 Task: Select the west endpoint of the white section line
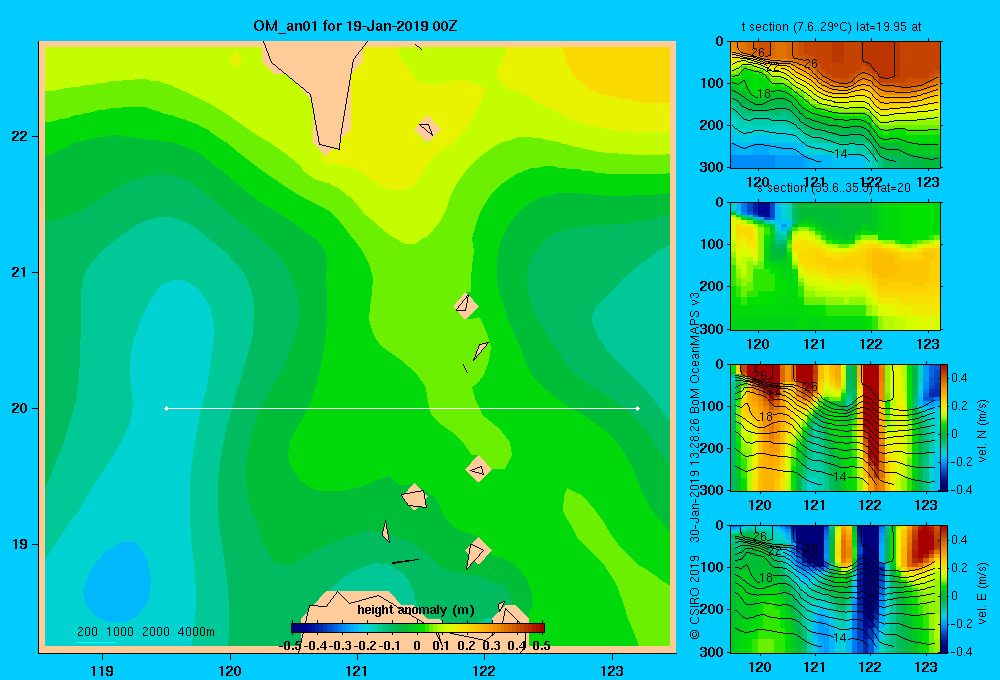(x=166, y=408)
